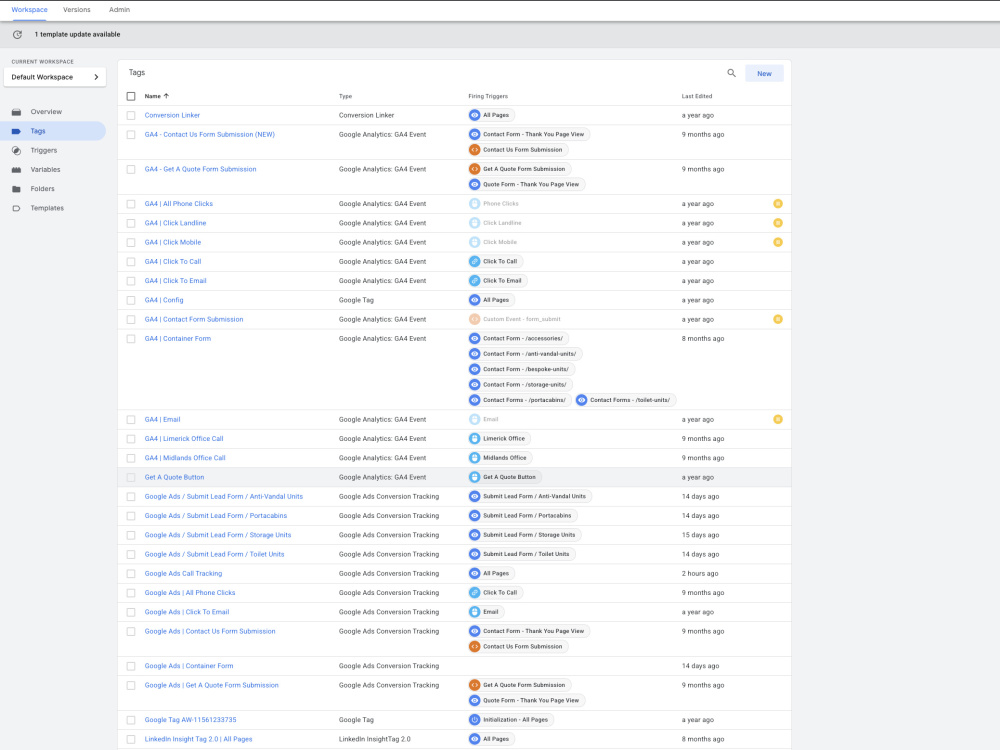Viewport: 1000px width, 750px height.
Task: Expand the Default Workspace selector
Action: point(55,77)
